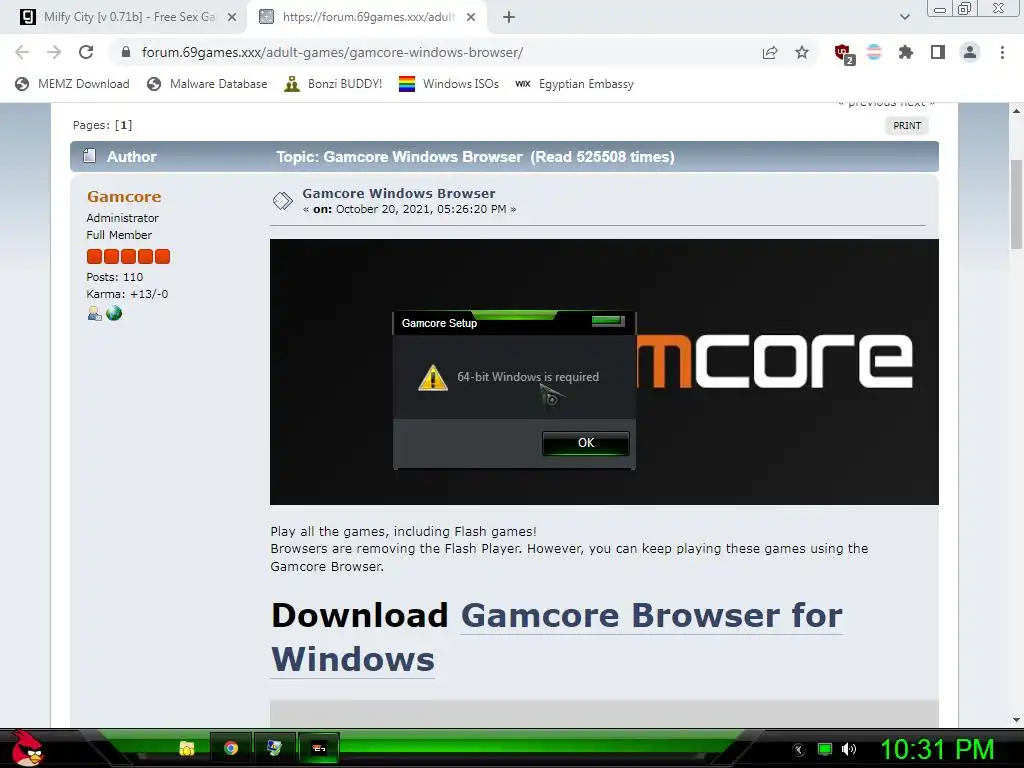1024x768 pixels.
Task: Open the Angry Birds start button
Action: pyautogui.click(x=27, y=748)
